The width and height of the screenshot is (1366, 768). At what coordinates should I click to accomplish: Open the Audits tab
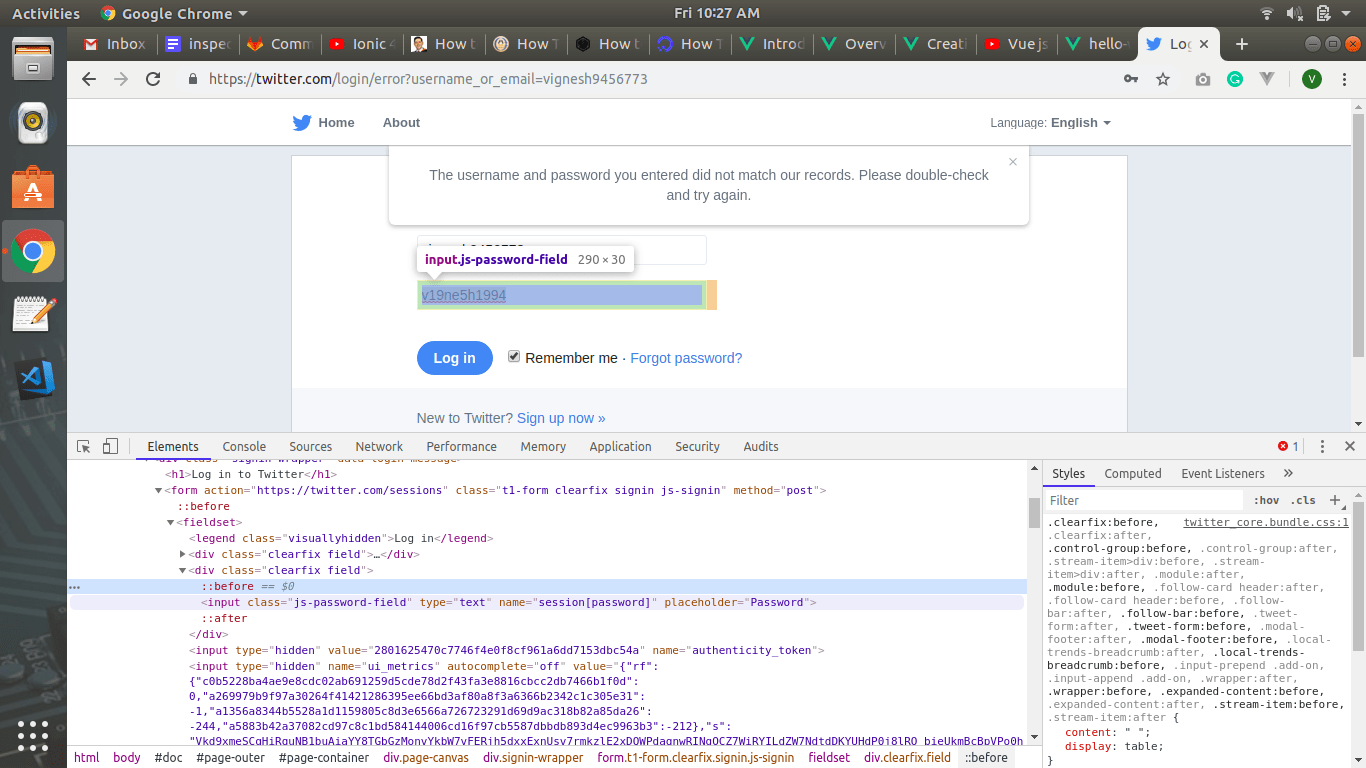point(761,447)
